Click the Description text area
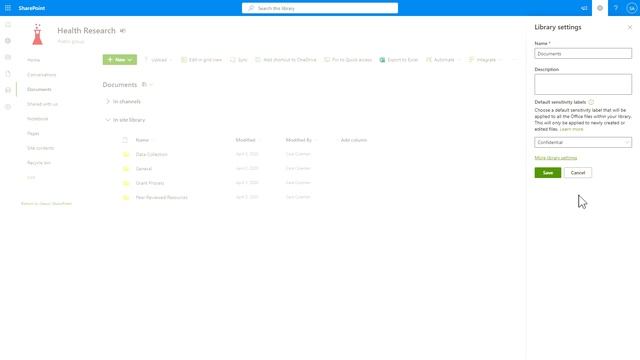Viewport: 640px width, 360px height. click(x=583, y=84)
